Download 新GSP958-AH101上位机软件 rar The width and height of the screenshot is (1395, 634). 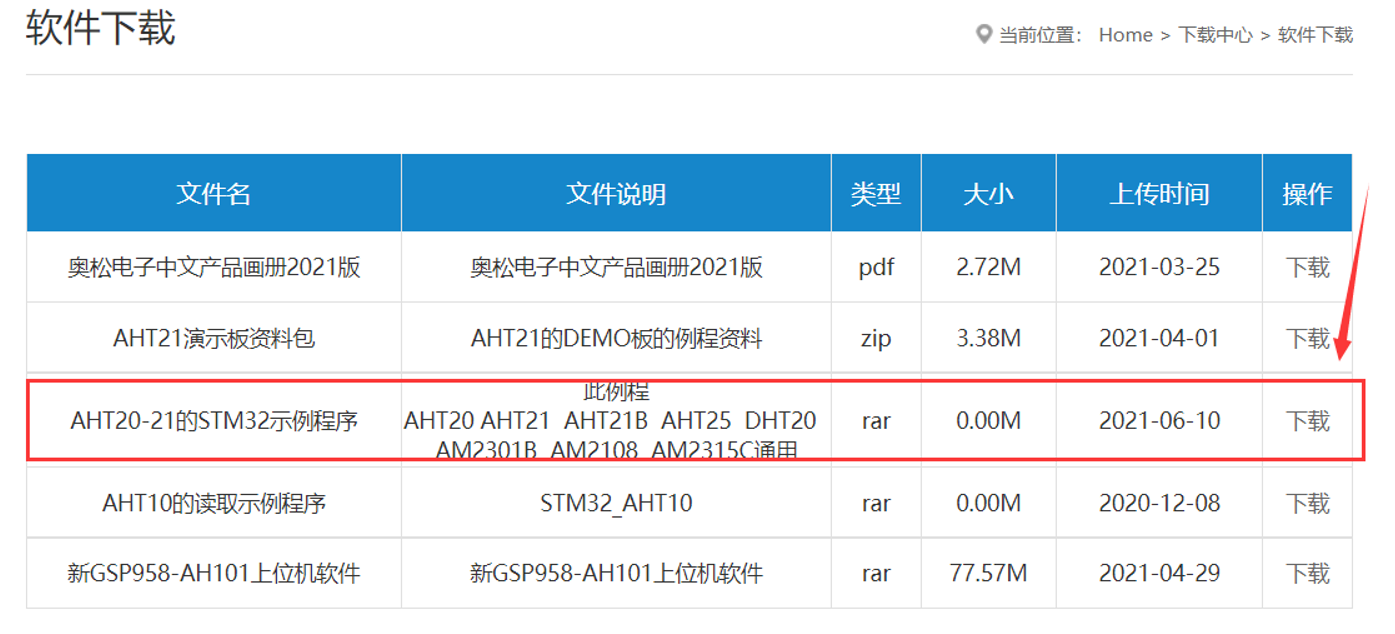click(x=1307, y=573)
